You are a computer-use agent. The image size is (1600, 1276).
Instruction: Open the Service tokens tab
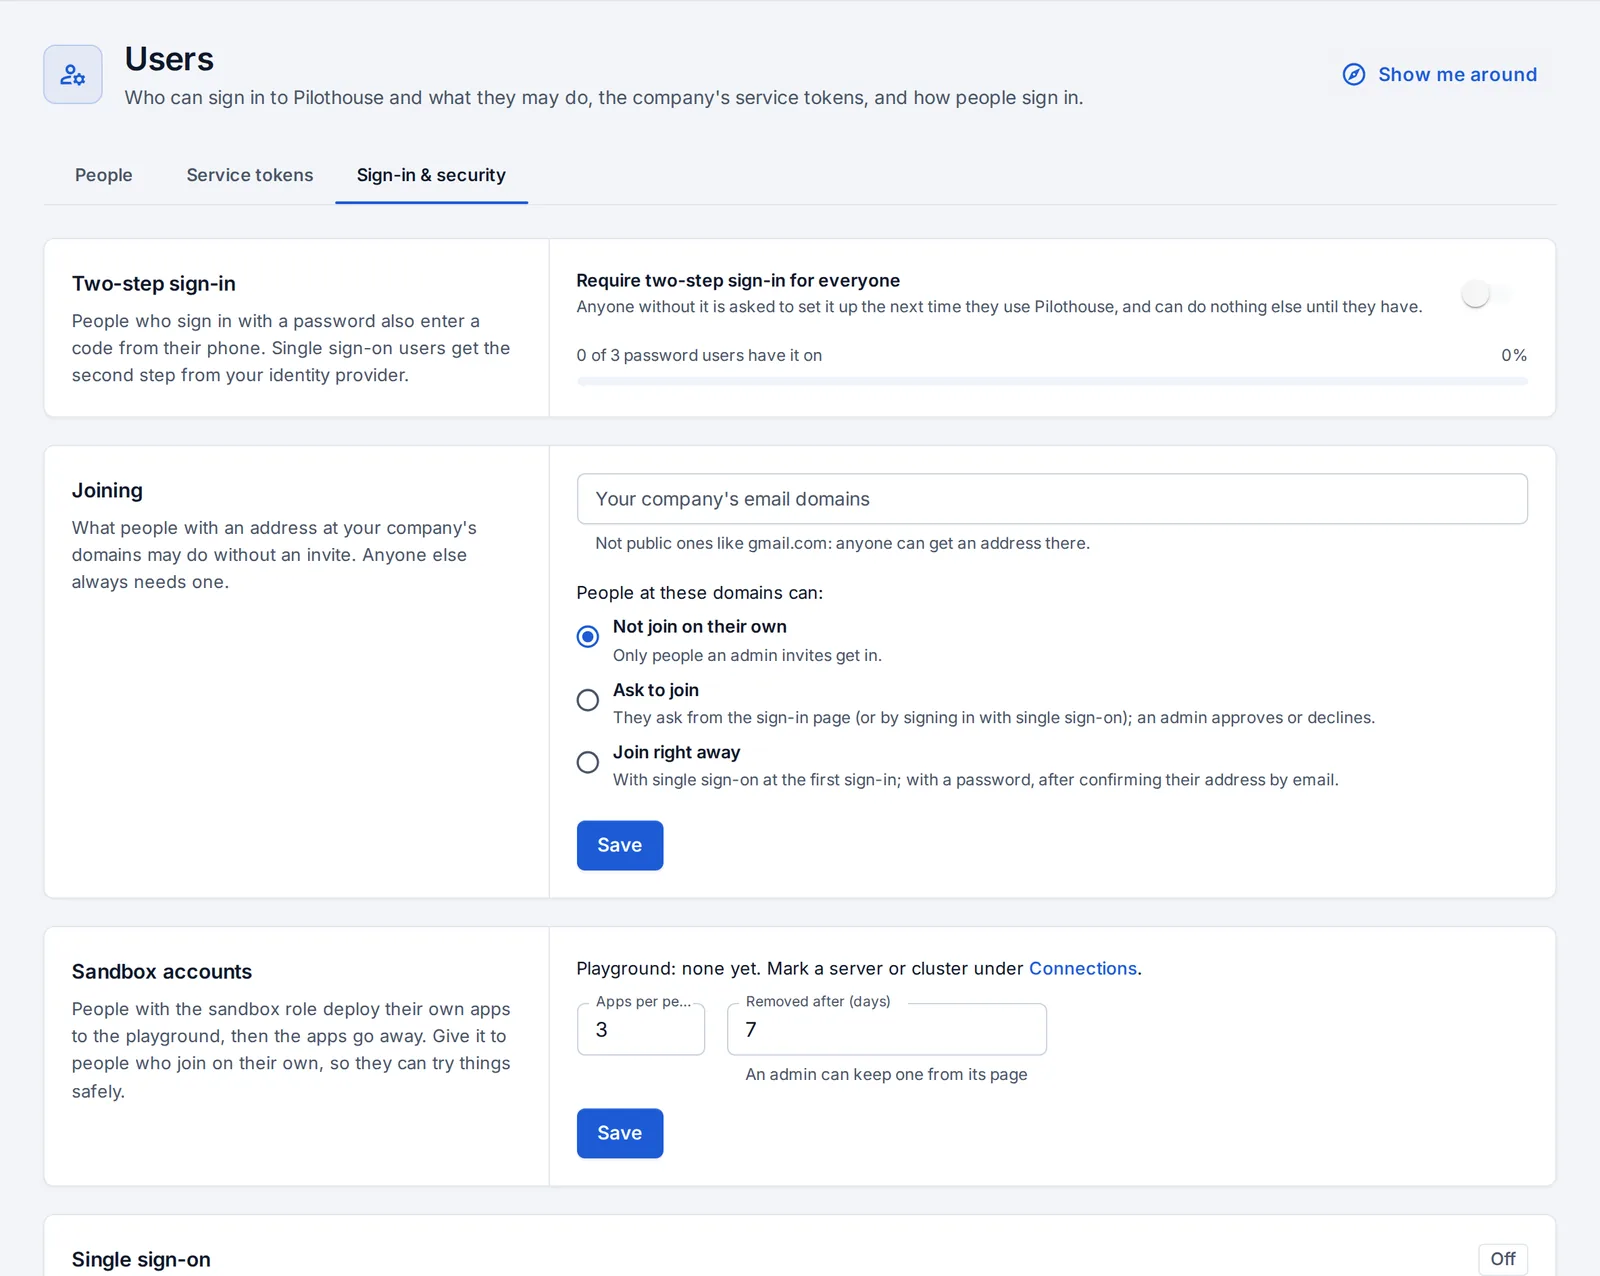click(x=250, y=175)
